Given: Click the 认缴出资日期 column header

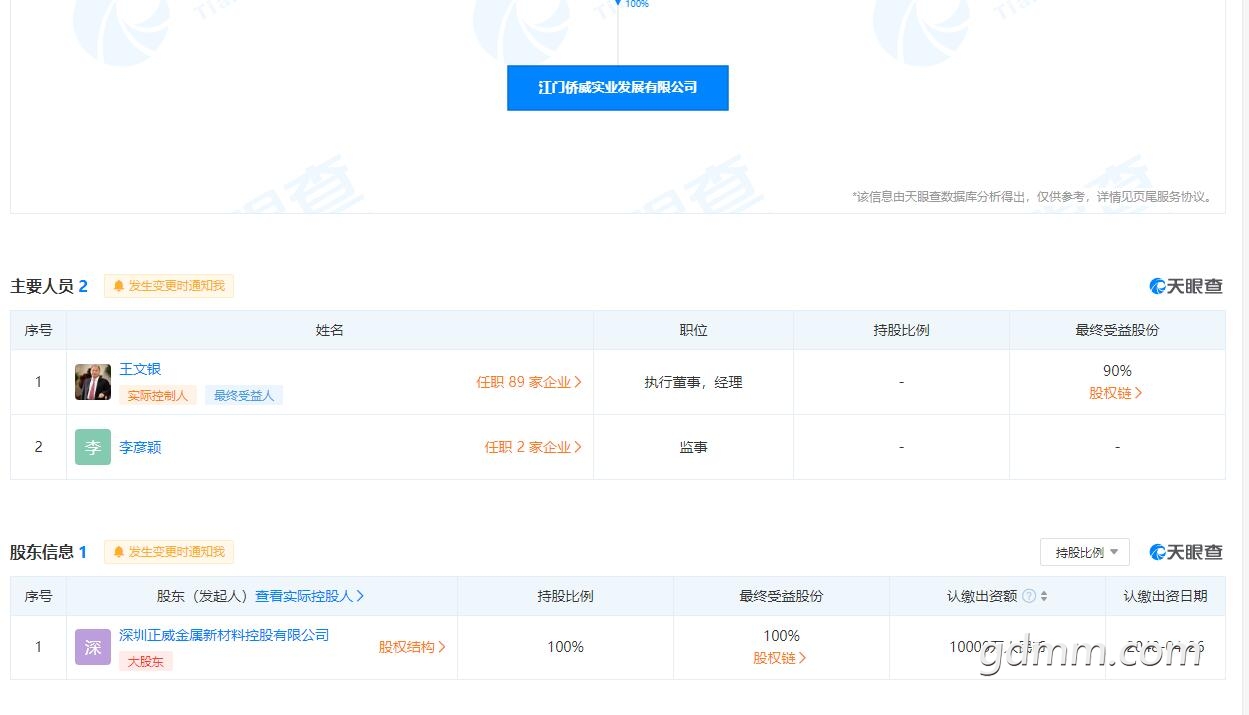Looking at the screenshot, I should pyautogui.click(x=1165, y=596).
